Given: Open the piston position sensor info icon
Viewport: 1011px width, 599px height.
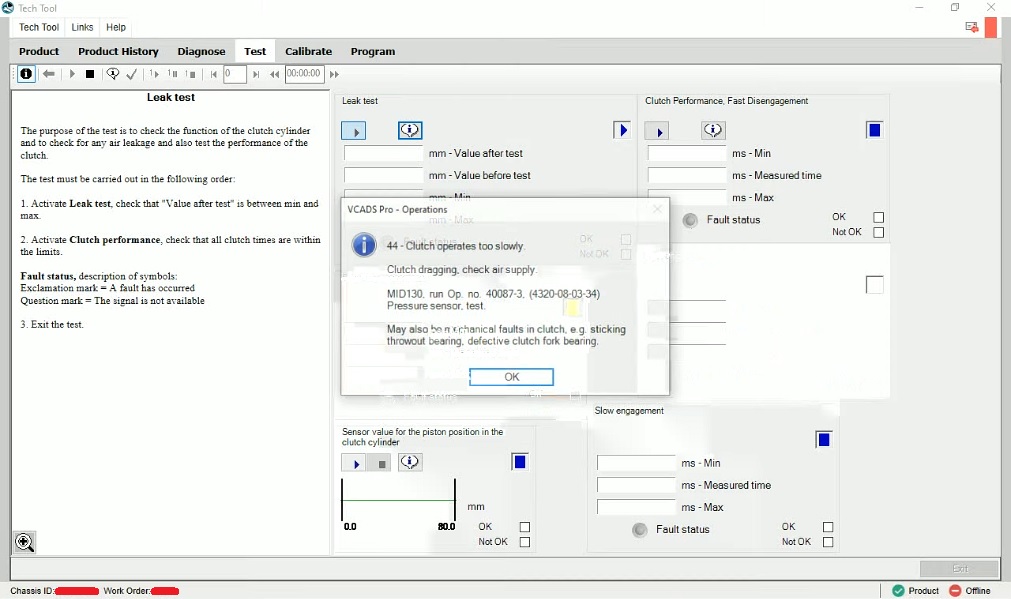Looking at the screenshot, I should [410, 462].
